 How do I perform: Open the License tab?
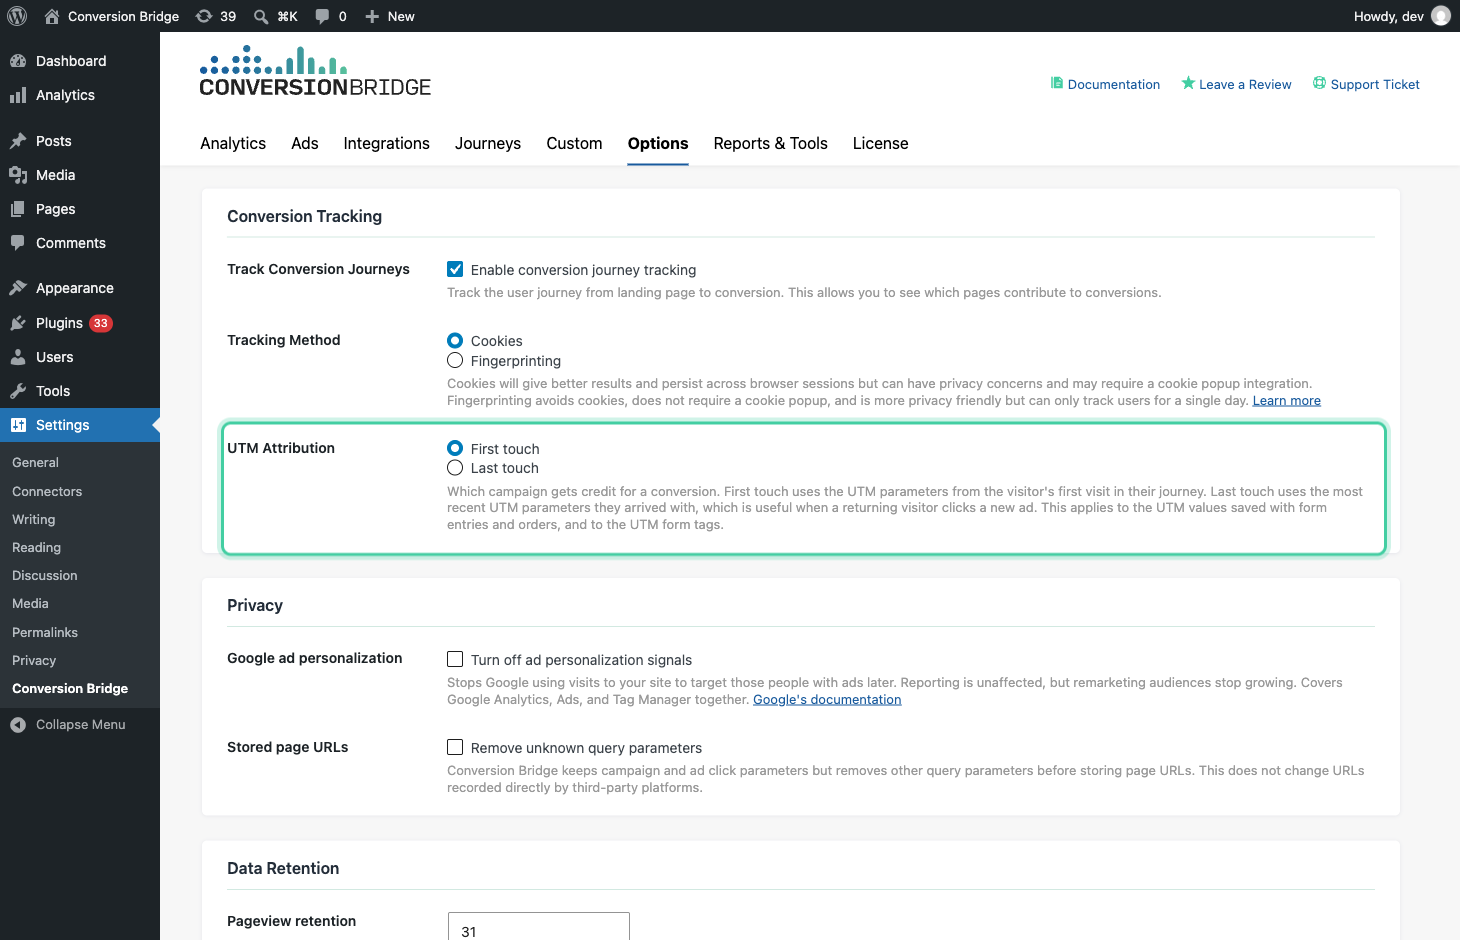pos(880,143)
